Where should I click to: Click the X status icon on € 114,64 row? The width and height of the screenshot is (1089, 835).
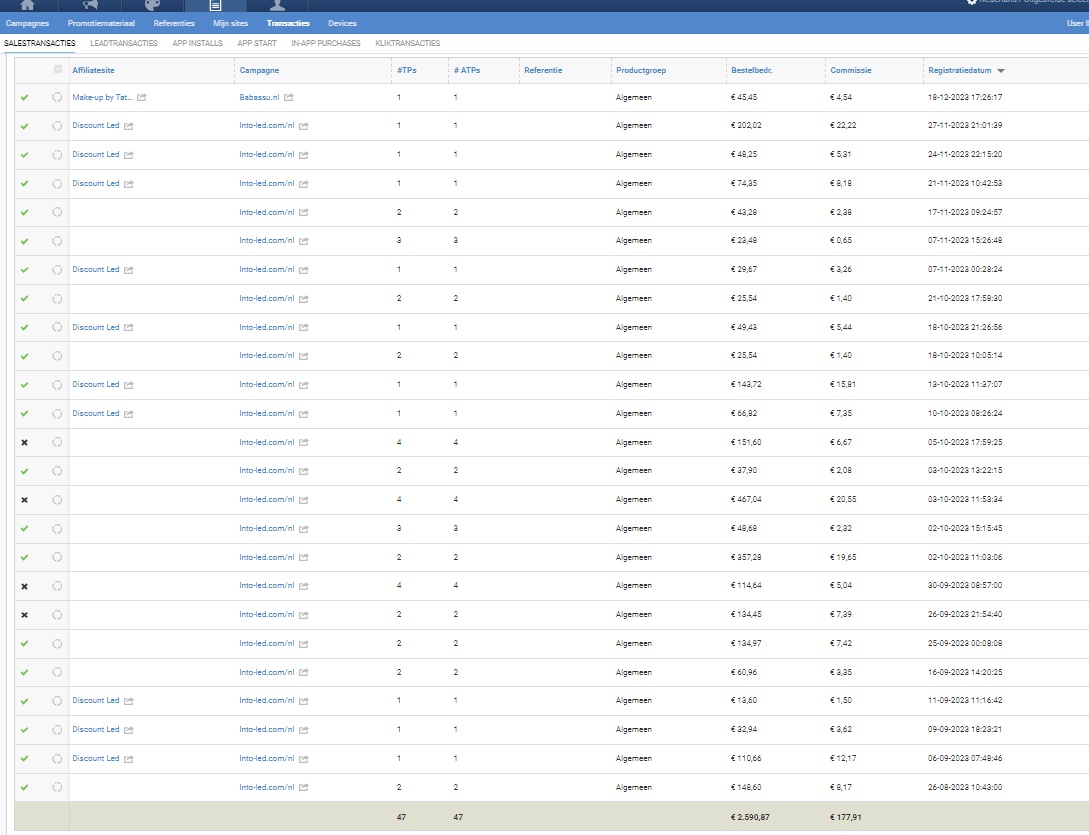point(25,586)
